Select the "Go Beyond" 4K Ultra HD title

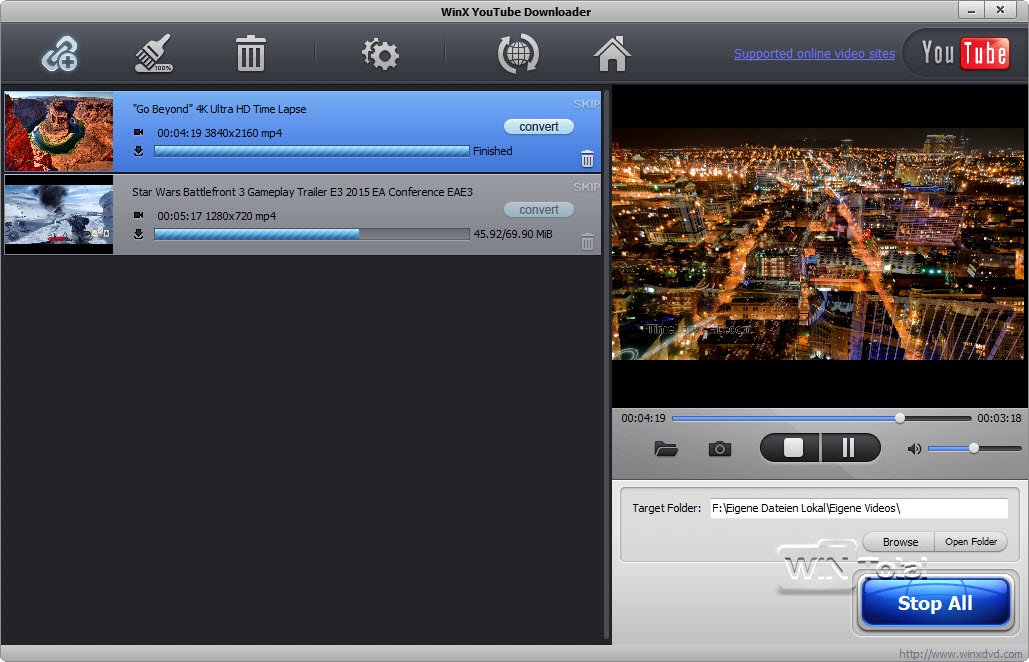tap(219, 109)
